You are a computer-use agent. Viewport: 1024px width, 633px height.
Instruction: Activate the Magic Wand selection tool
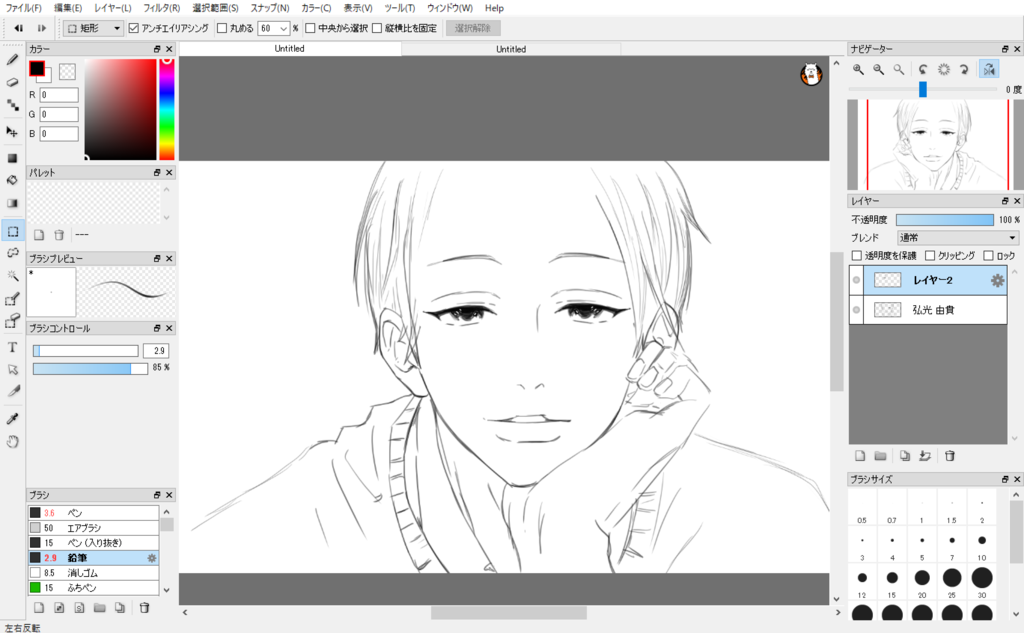(13, 275)
